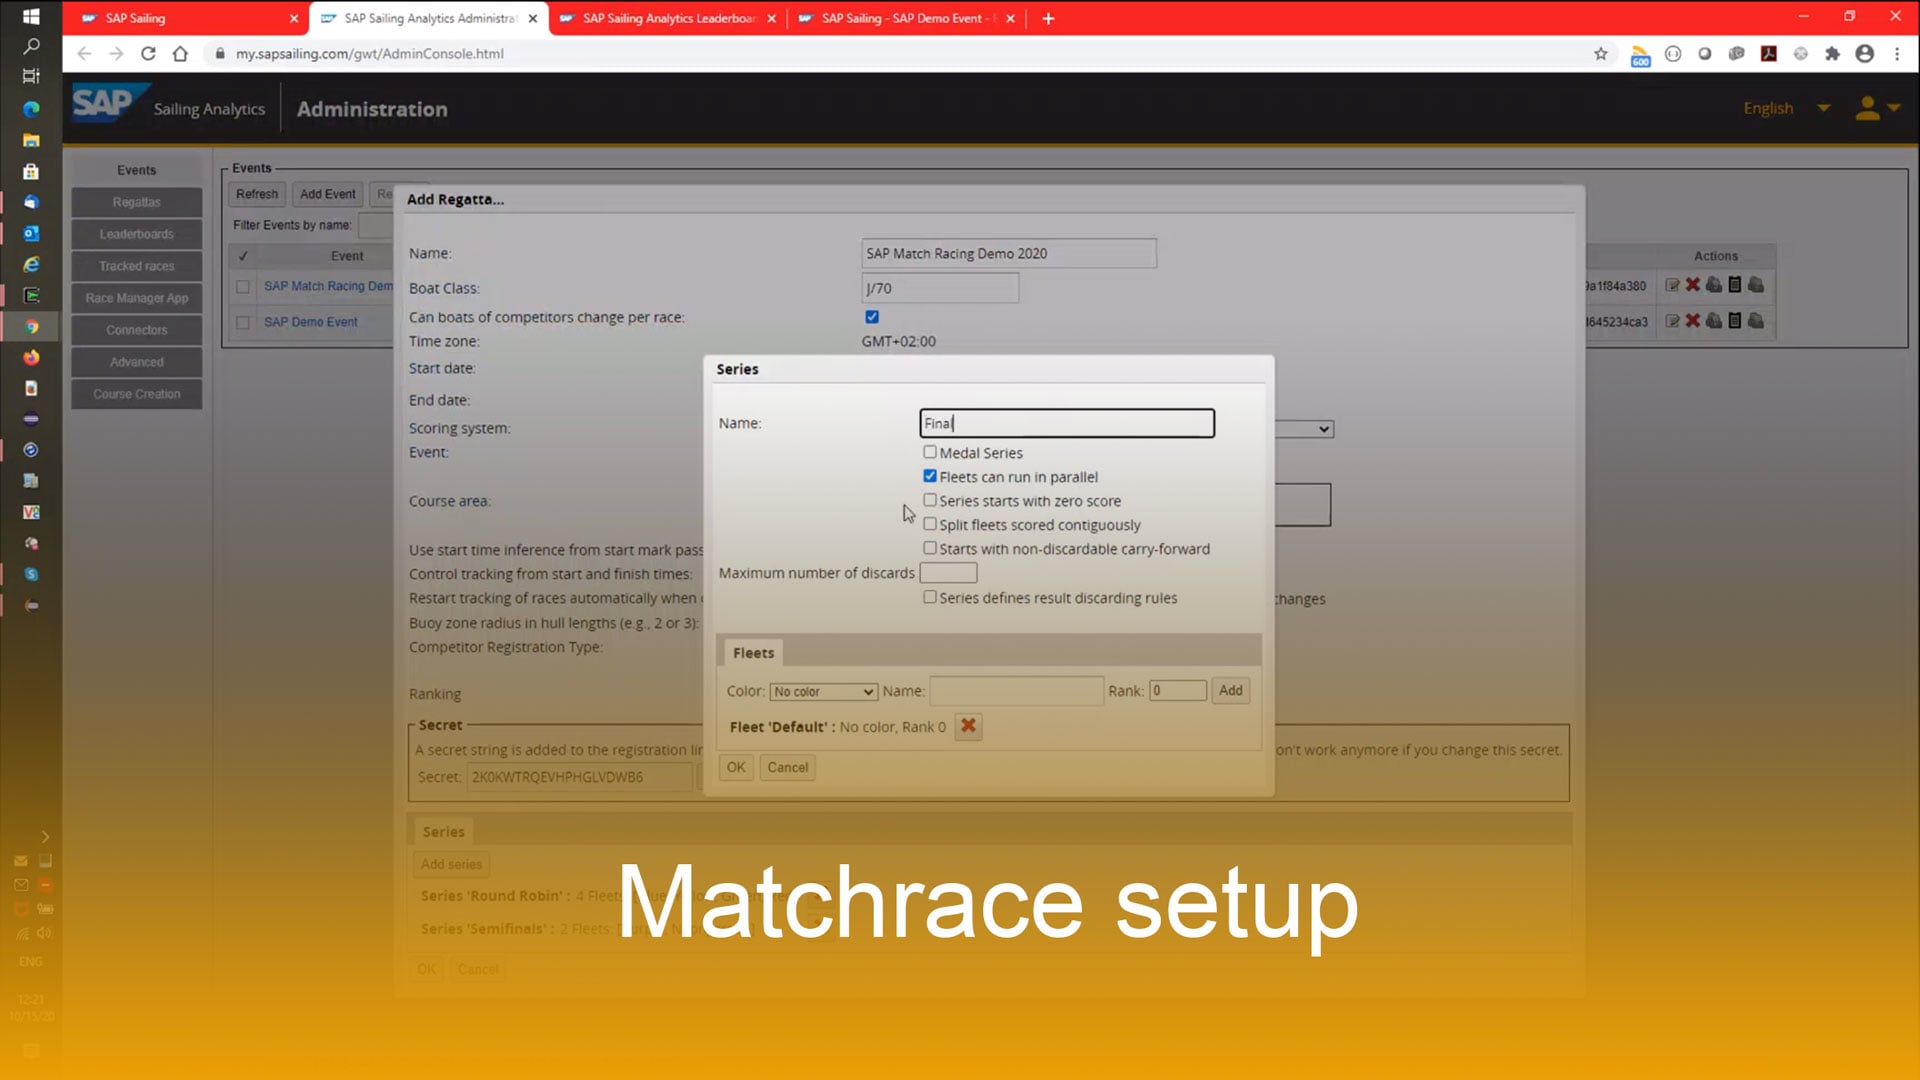Viewport: 1920px width, 1080px height.
Task: Click the red X delete icon for SAP Demo Event
Action: 1692,321
